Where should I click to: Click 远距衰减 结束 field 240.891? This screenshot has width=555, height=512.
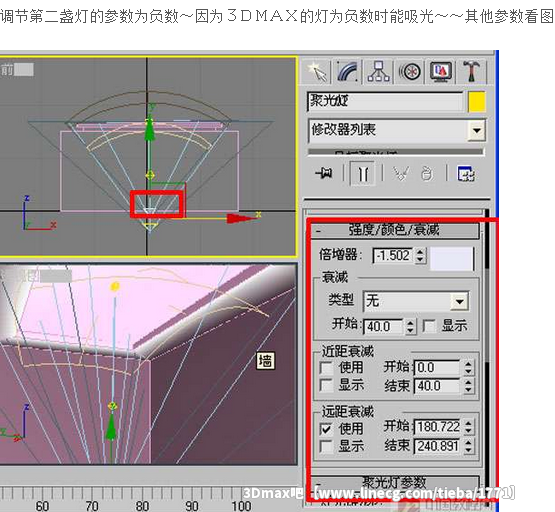(x=437, y=446)
